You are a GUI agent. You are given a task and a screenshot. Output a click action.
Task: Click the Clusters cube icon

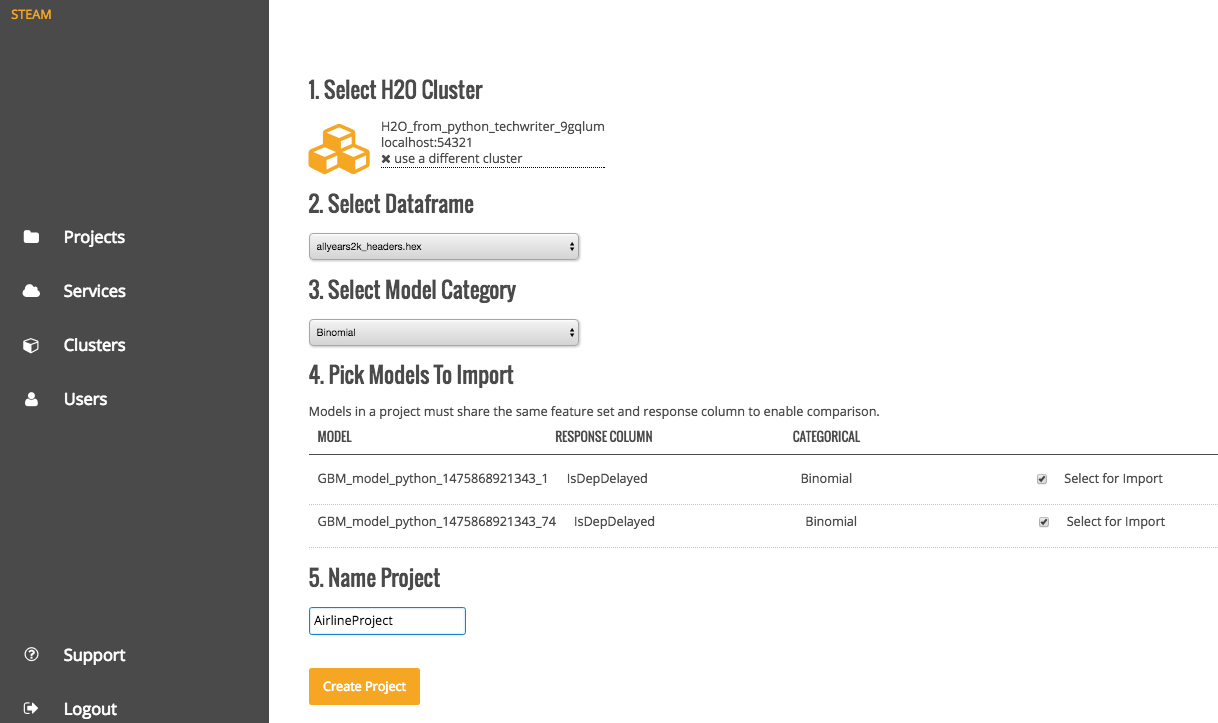31,345
